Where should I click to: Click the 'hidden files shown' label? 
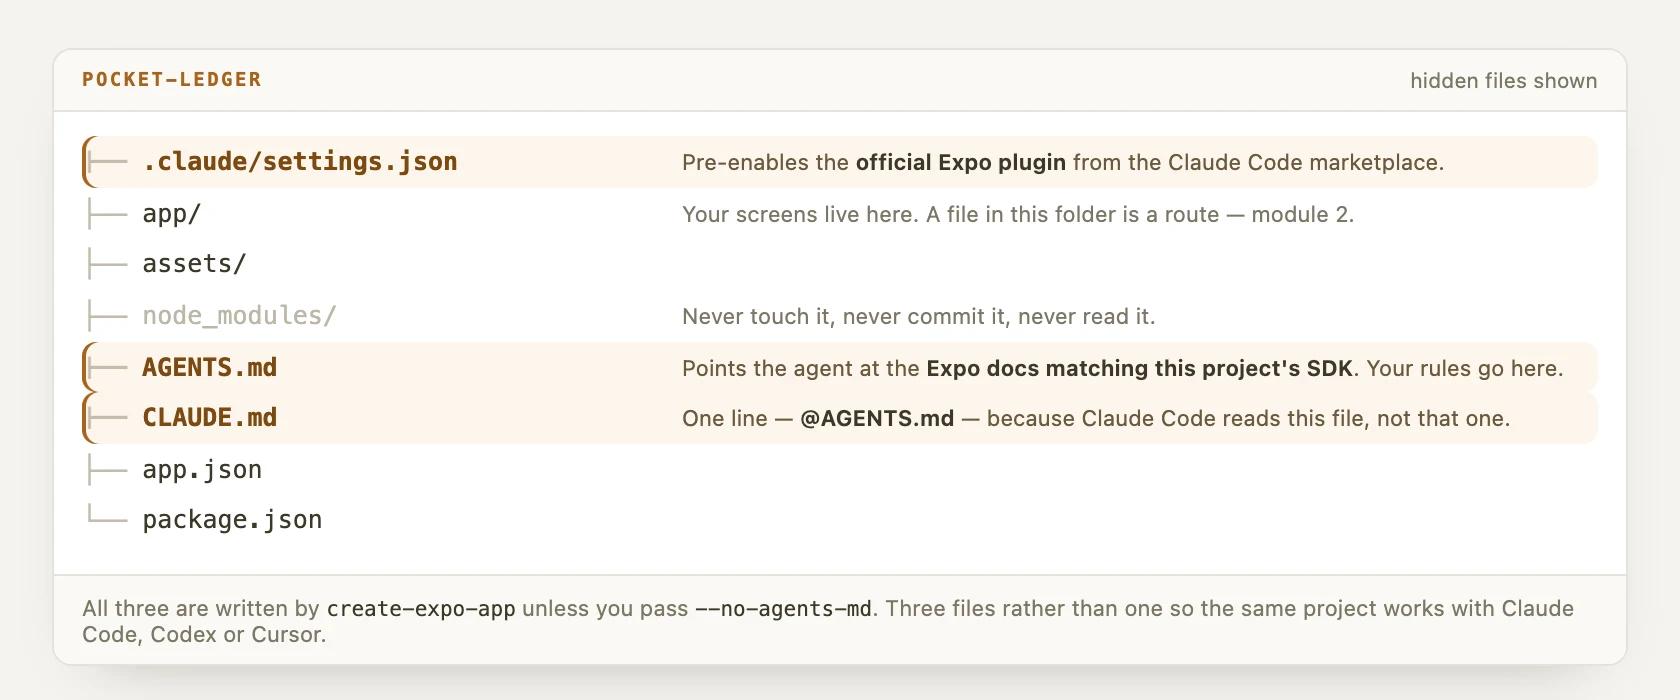point(1504,81)
